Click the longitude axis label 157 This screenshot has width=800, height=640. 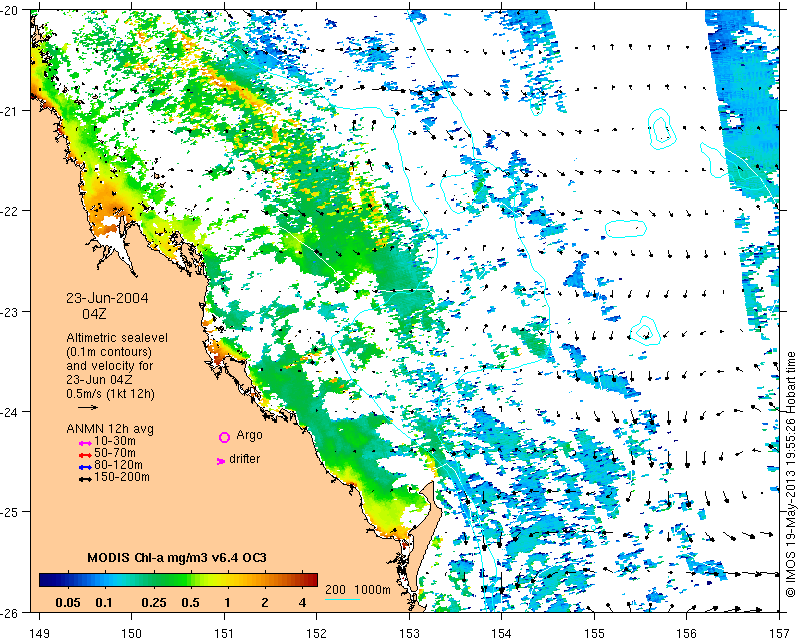point(779,633)
